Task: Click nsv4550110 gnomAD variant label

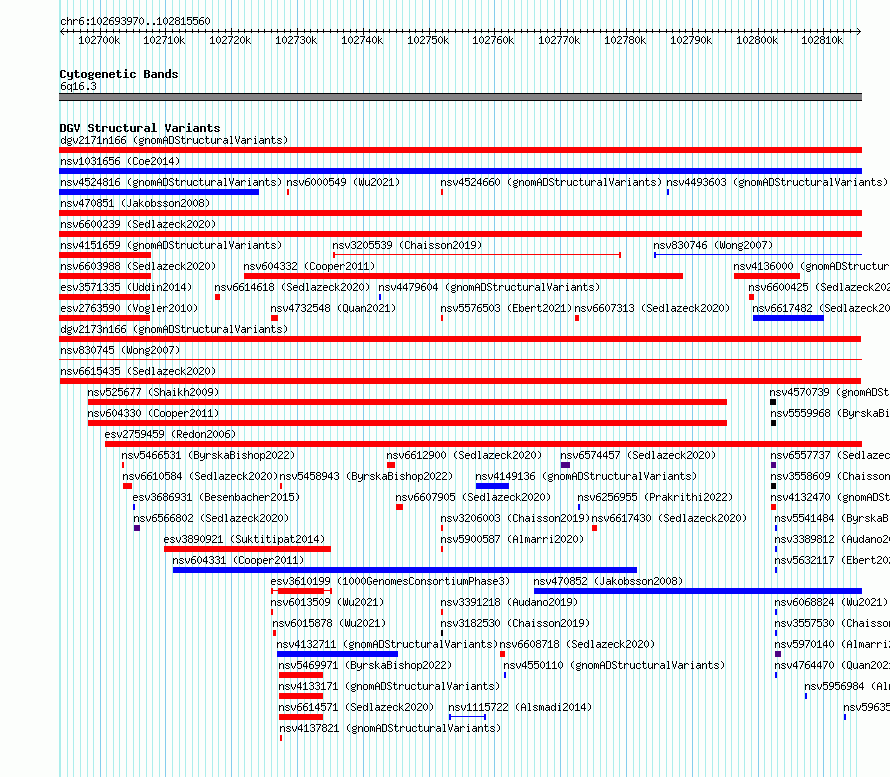Action: tap(614, 665)
